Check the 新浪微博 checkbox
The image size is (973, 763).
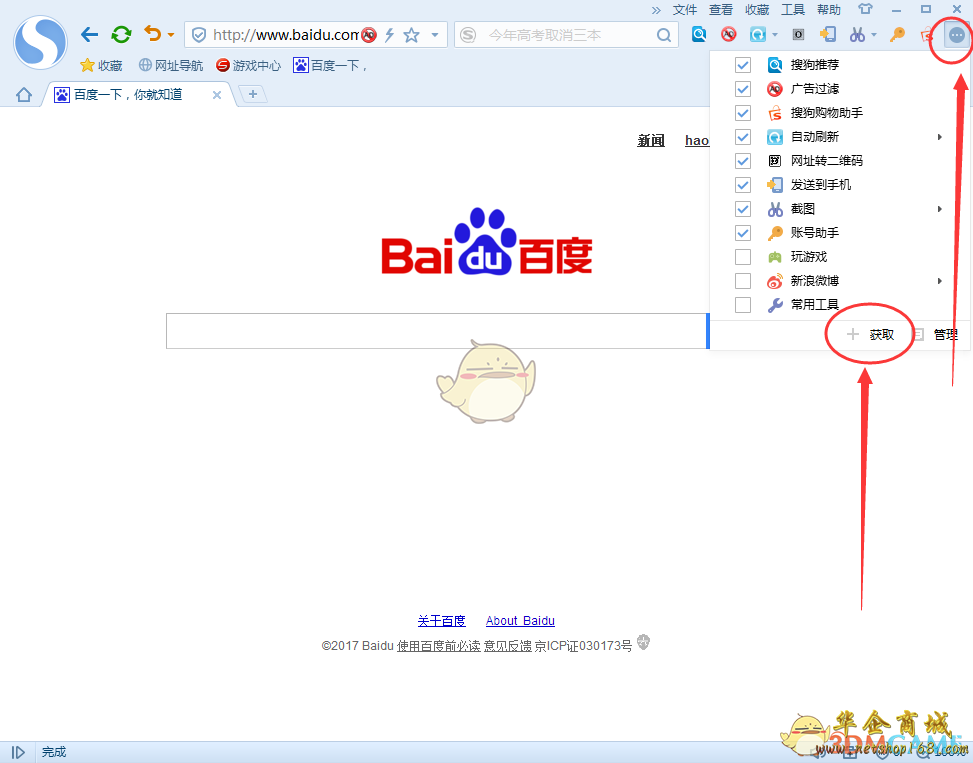tap(743, 281)
